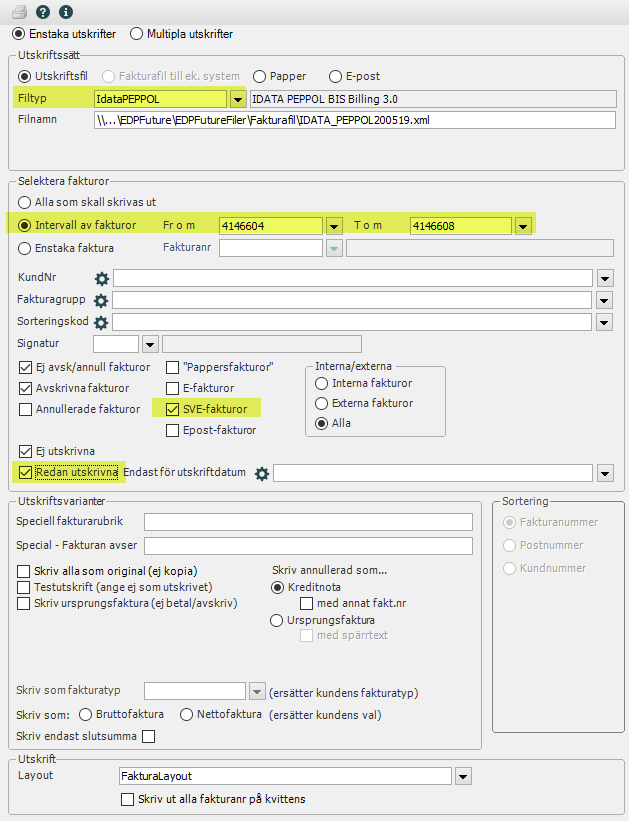This screenshot has width=629, height=821.
Task: Enable Skriv ursprungsfaktura checkbox
Action: pos(24,603)
